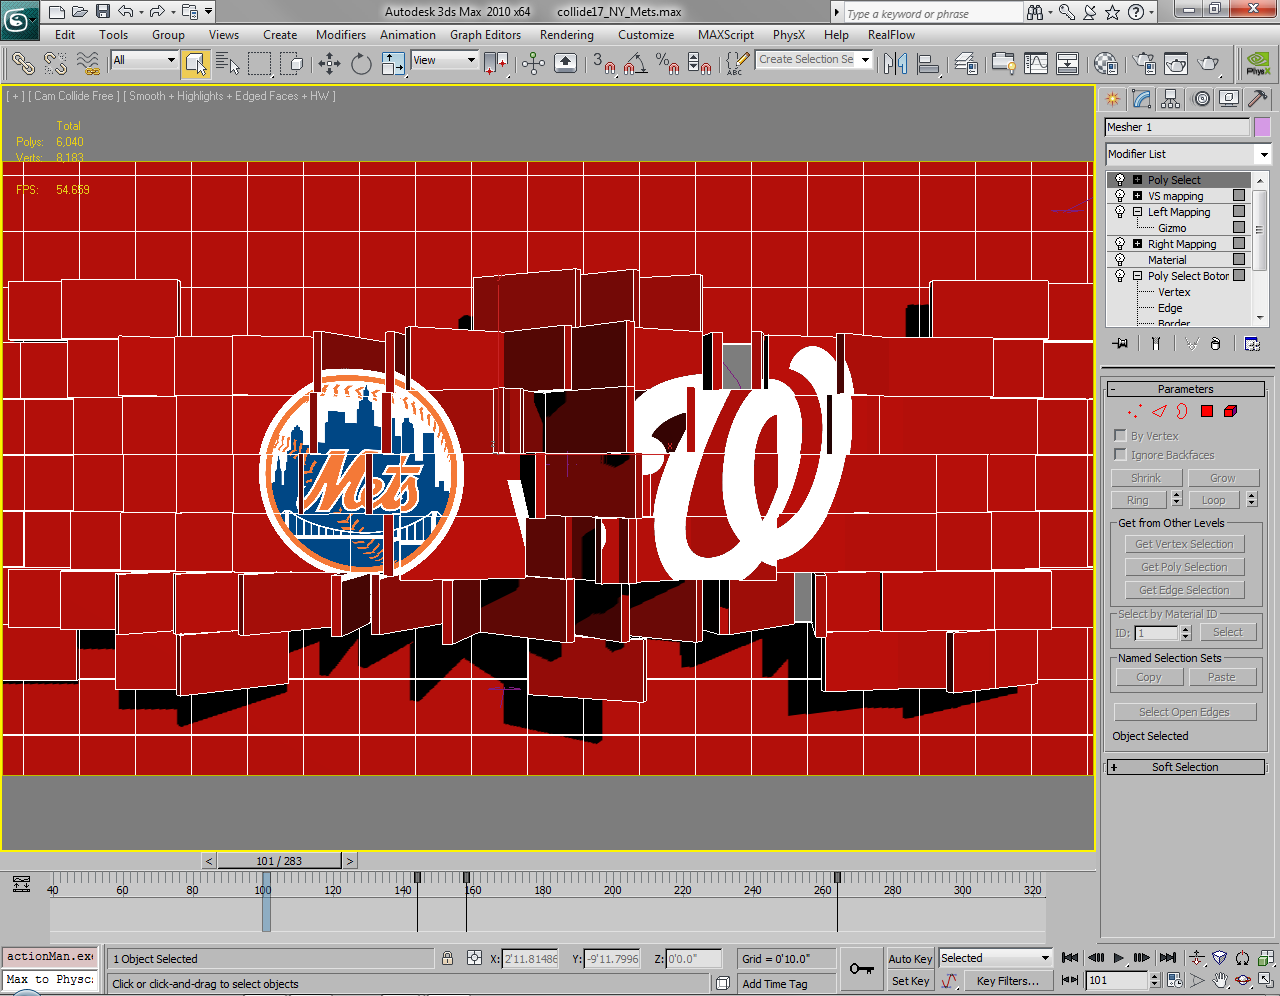Jump to the end of animation
1280x996 pixels.
point(1167,958)
